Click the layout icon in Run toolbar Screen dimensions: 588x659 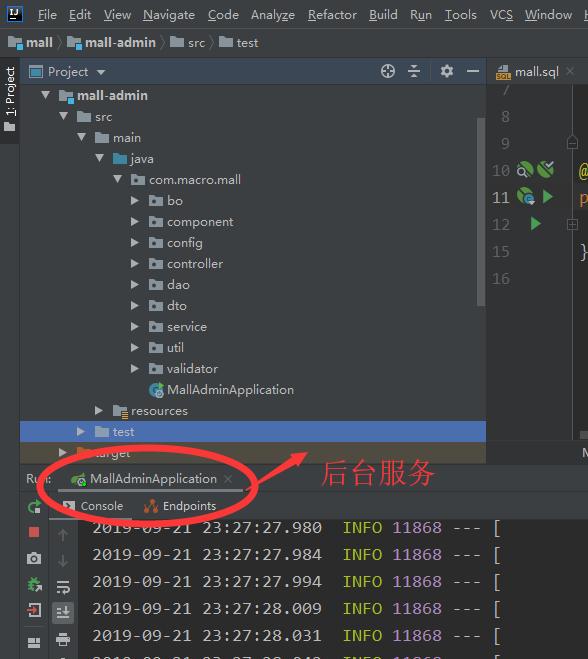[34, 642]
